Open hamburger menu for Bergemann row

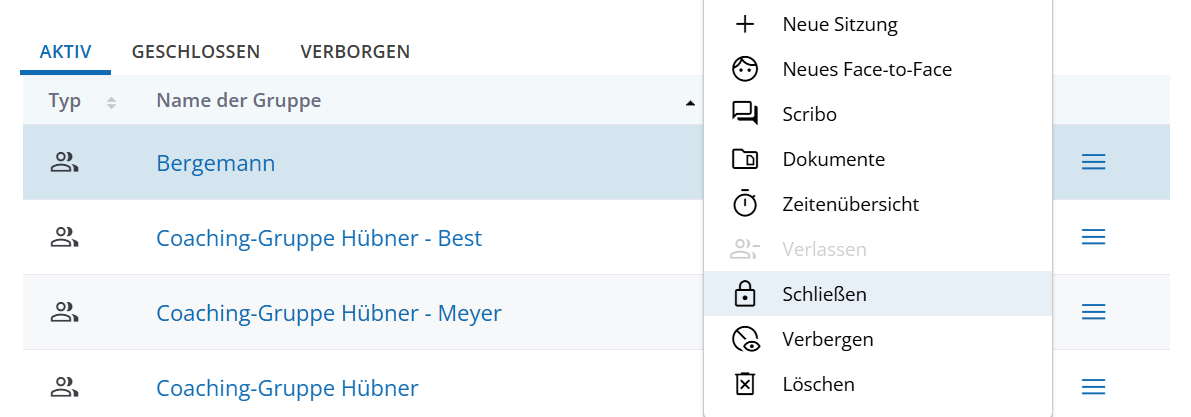(x=1093, y=162)
